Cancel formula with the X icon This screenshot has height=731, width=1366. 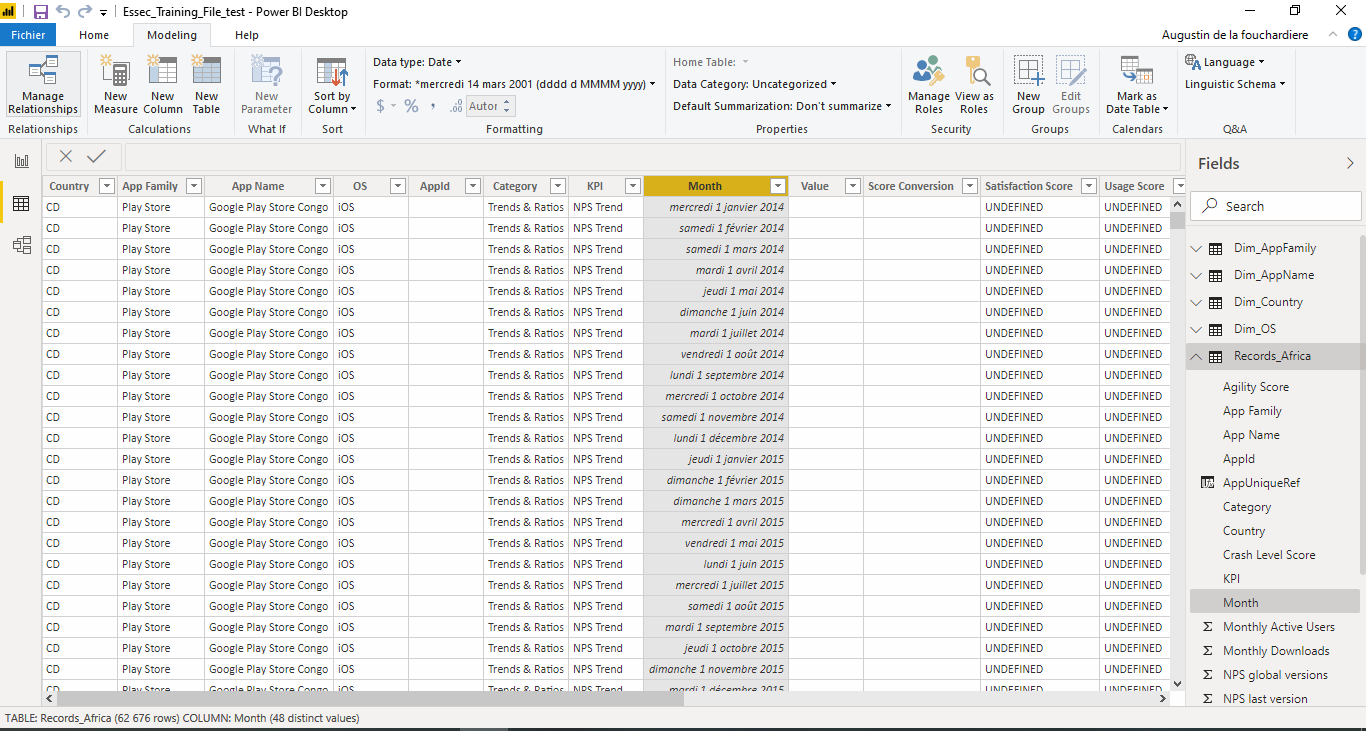coord(66,156)
